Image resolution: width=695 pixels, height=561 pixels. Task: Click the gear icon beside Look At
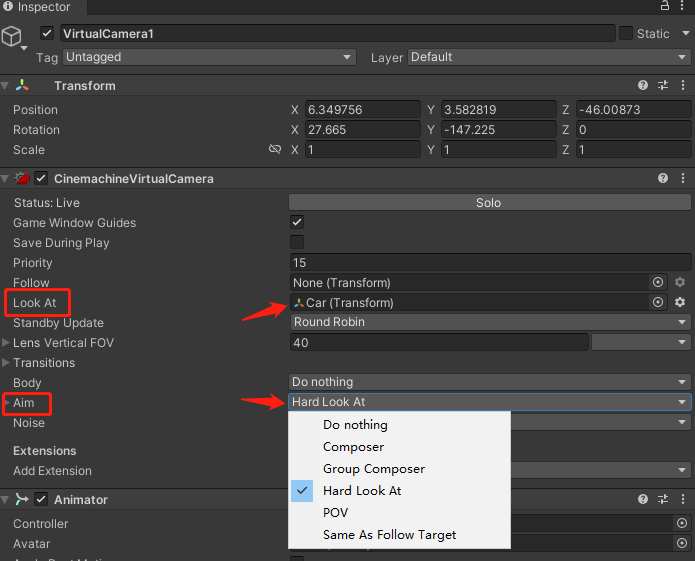(x=680, y=302)
